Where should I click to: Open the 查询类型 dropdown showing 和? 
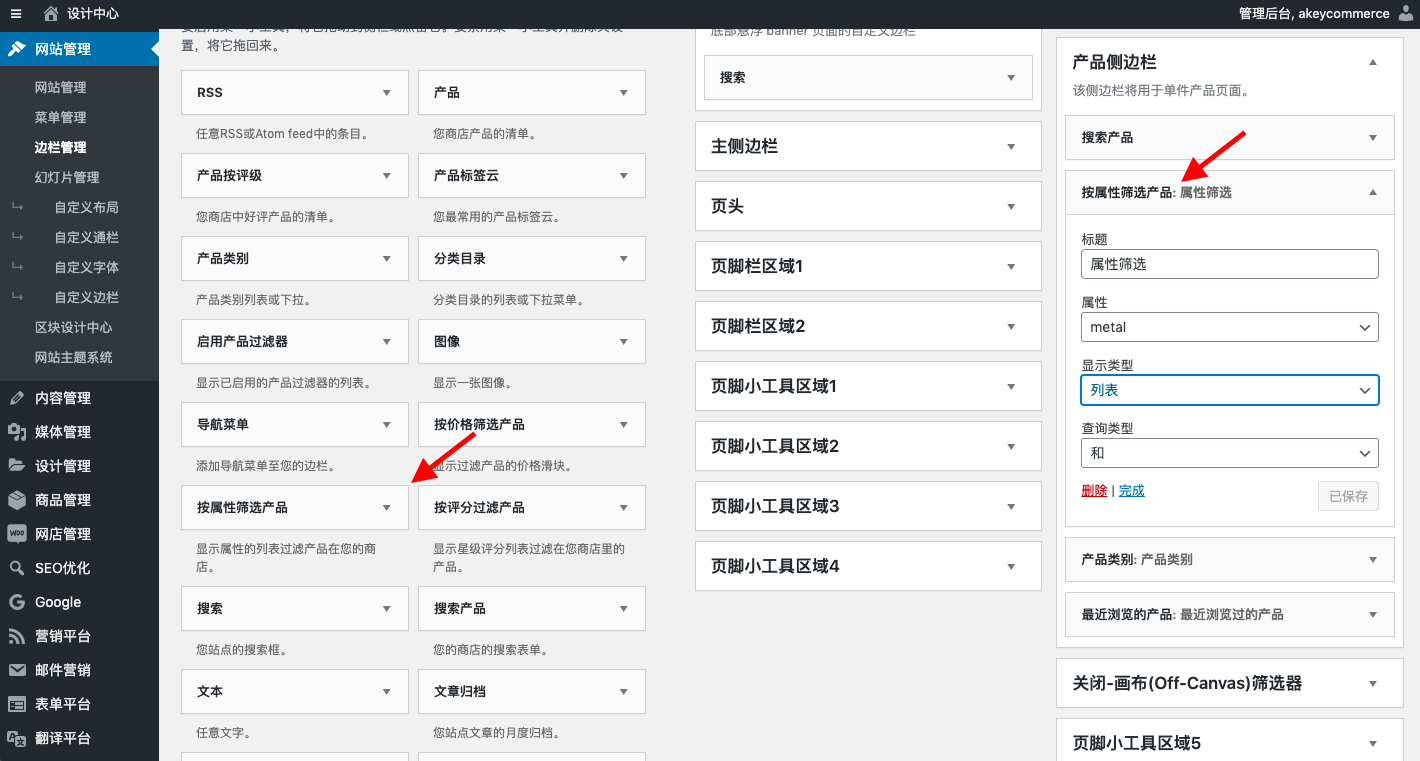(1229, 453)
